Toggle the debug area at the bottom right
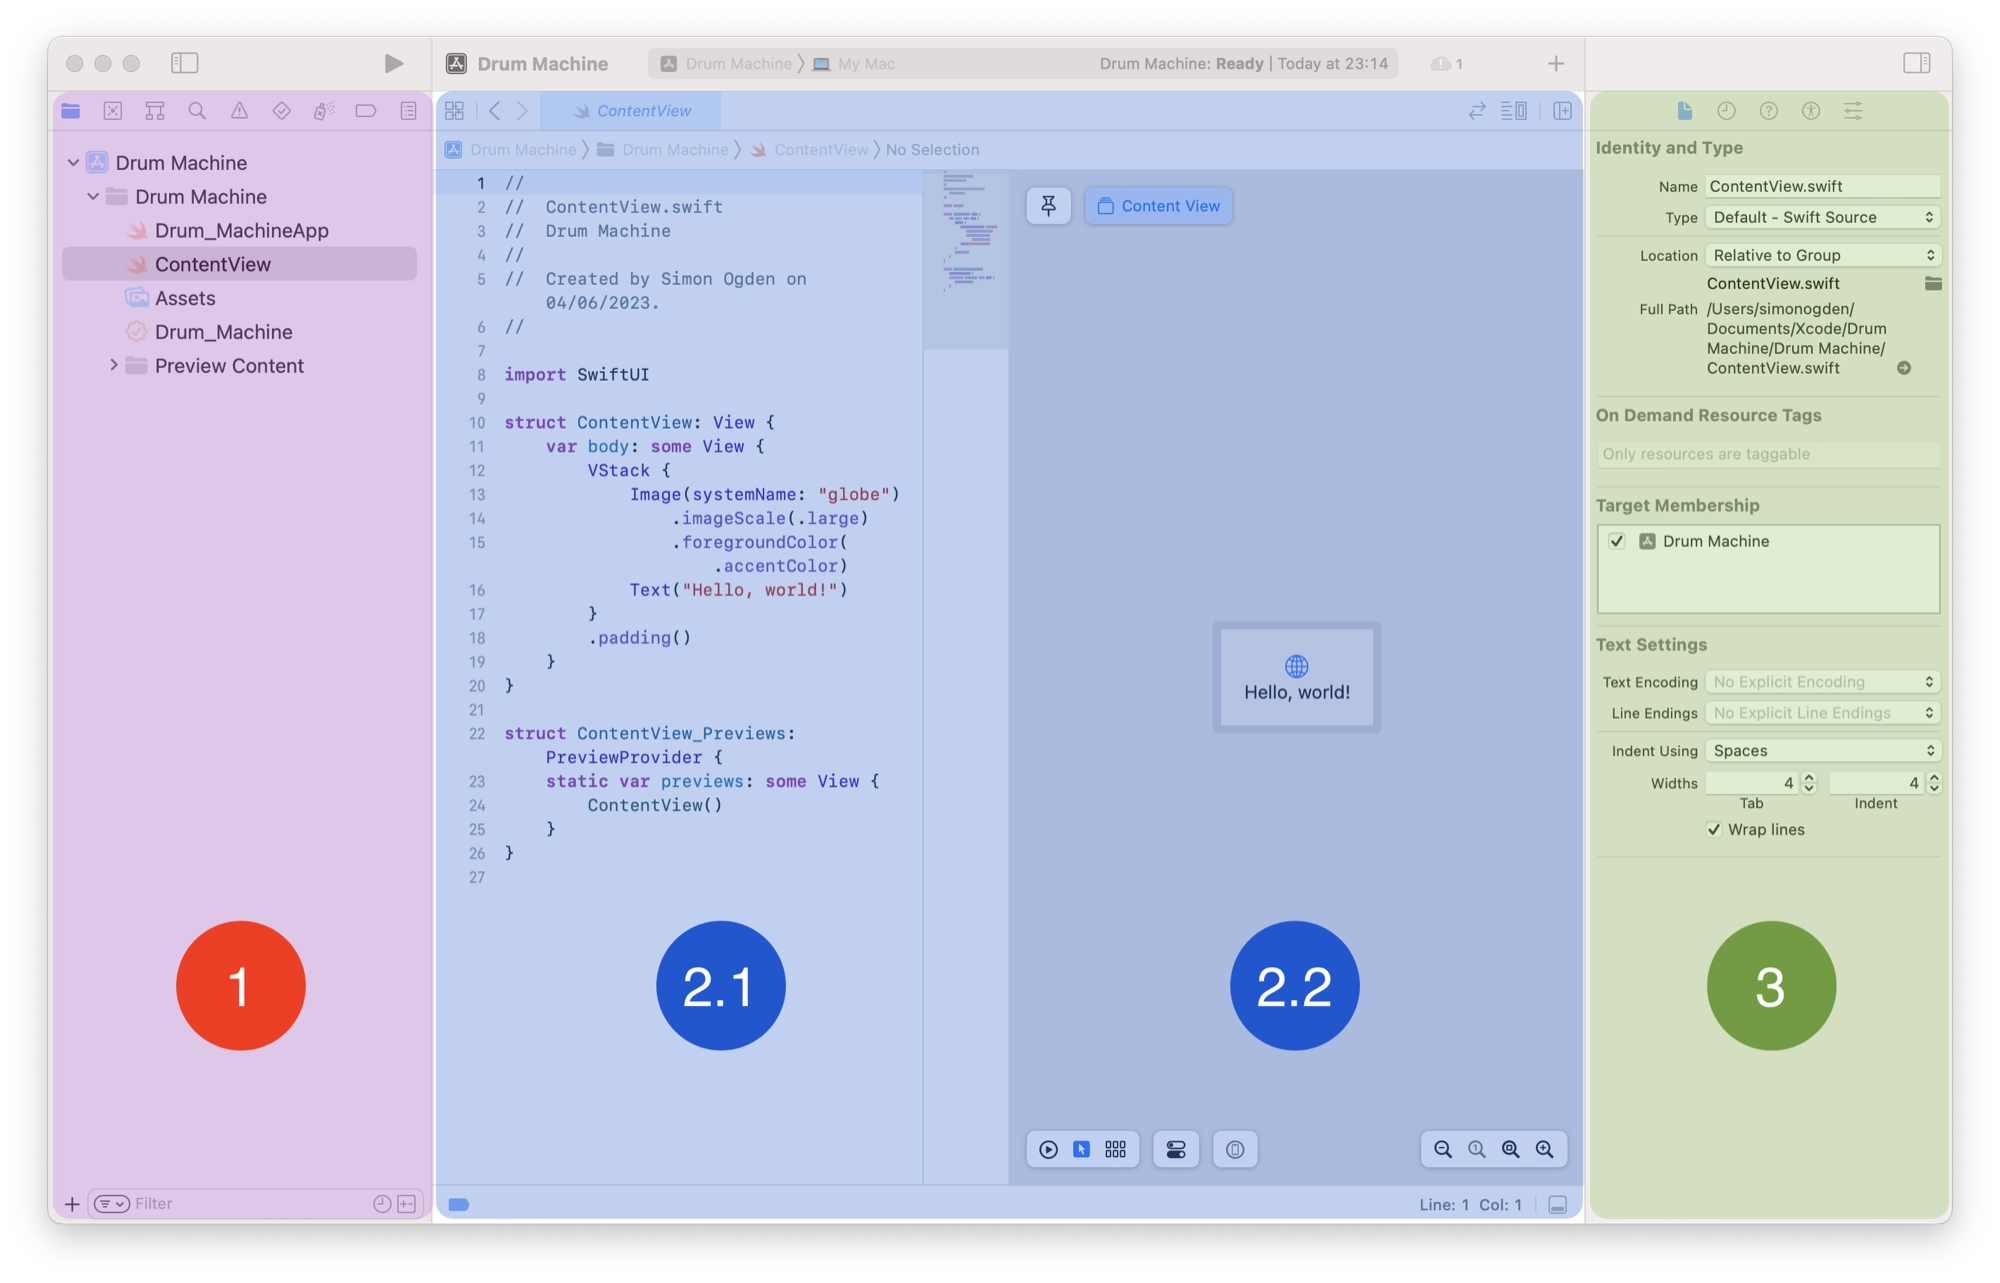 [1557, 1204]
